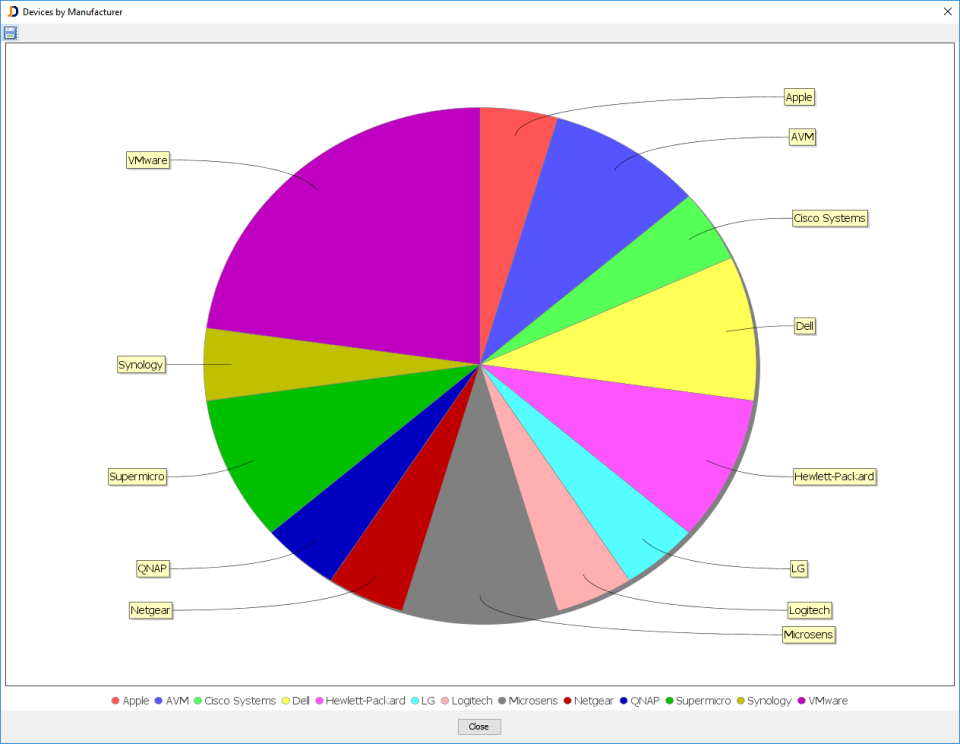Select the LG label on the chart
Screen dimensions: 960x744
(798, 568)
